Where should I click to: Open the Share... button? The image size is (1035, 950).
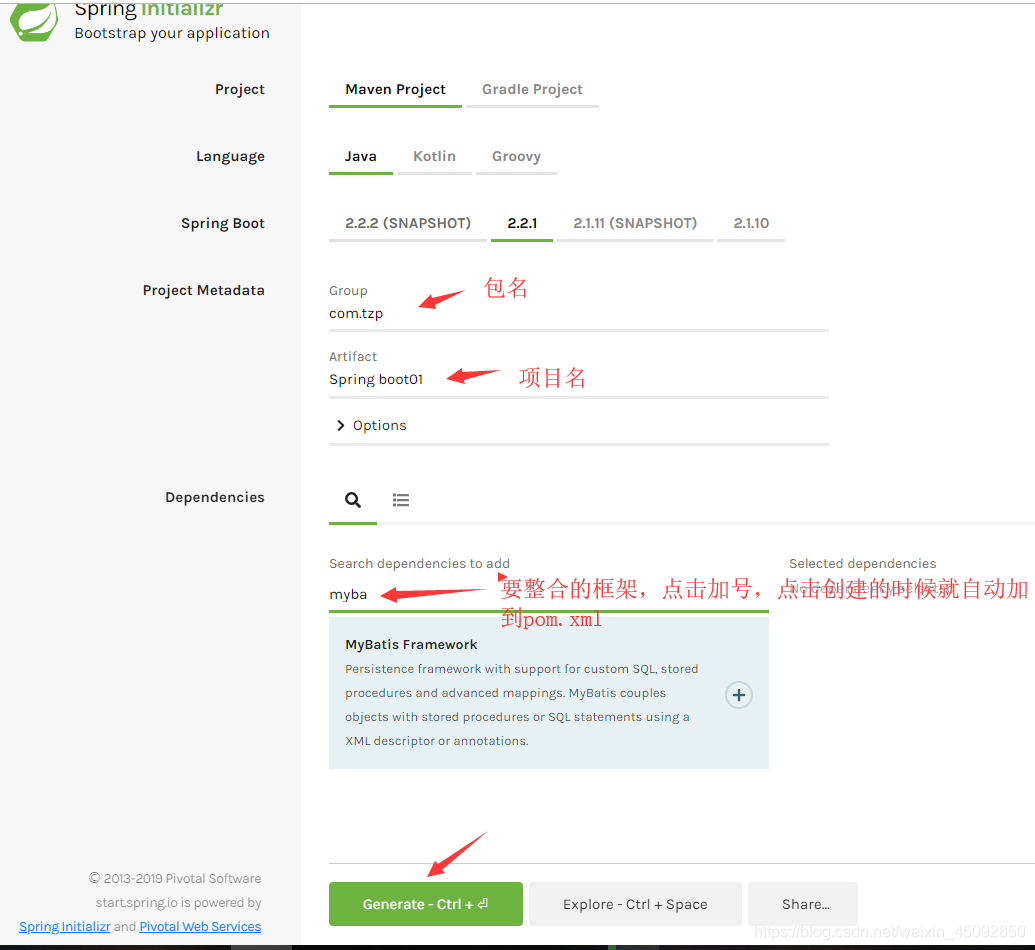tap(803, 904)
